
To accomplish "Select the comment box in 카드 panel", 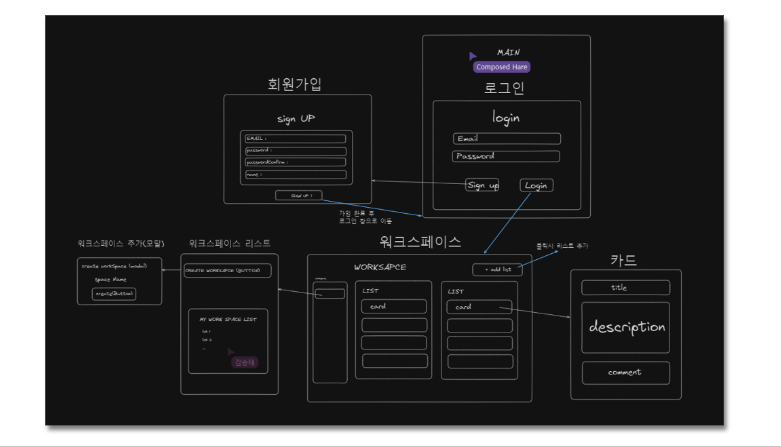I will 626,372.
